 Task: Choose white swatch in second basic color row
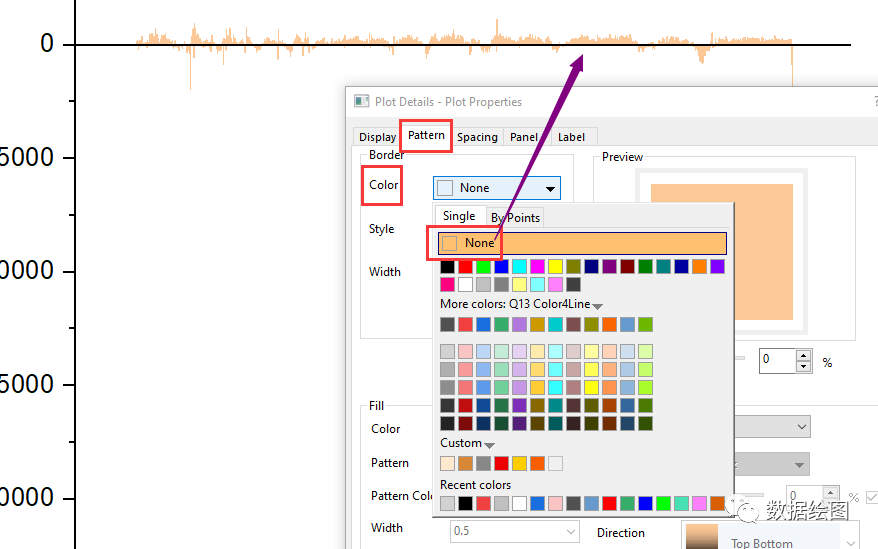tap(466, 285)
